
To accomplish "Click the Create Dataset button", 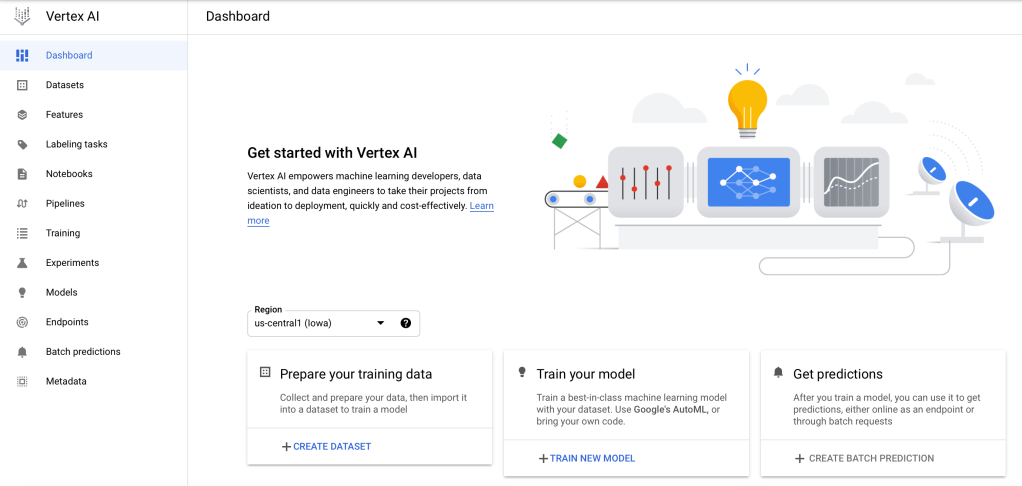I will [326, 446].
